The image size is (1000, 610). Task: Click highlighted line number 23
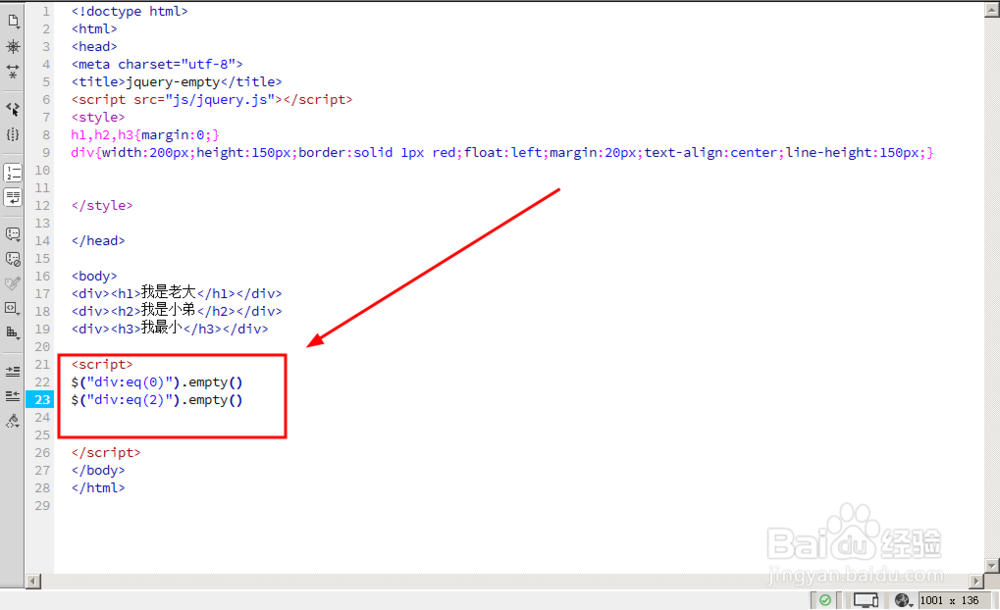coord(42,399)
